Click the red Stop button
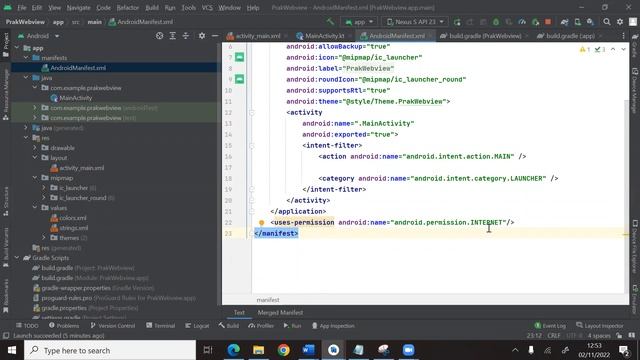The height and width of the screenshot is (360, 640). pyautogui.click(x=548, y=22)
